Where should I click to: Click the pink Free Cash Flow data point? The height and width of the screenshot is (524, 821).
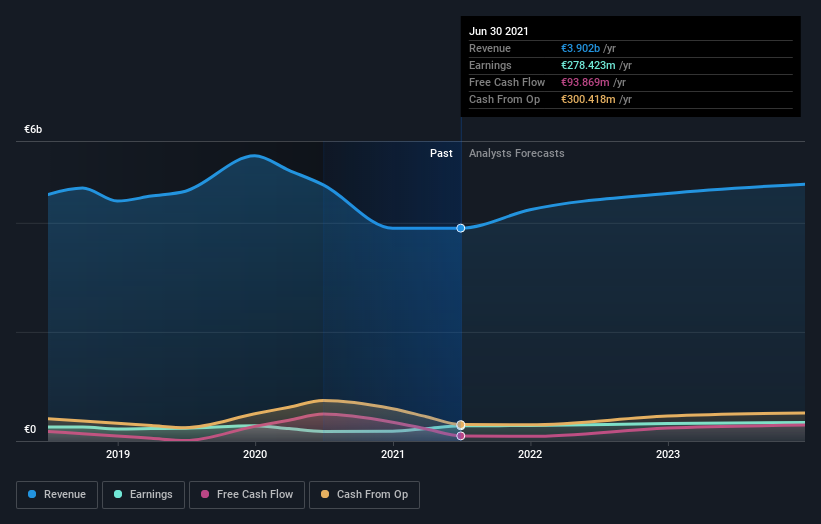(461, 436)
